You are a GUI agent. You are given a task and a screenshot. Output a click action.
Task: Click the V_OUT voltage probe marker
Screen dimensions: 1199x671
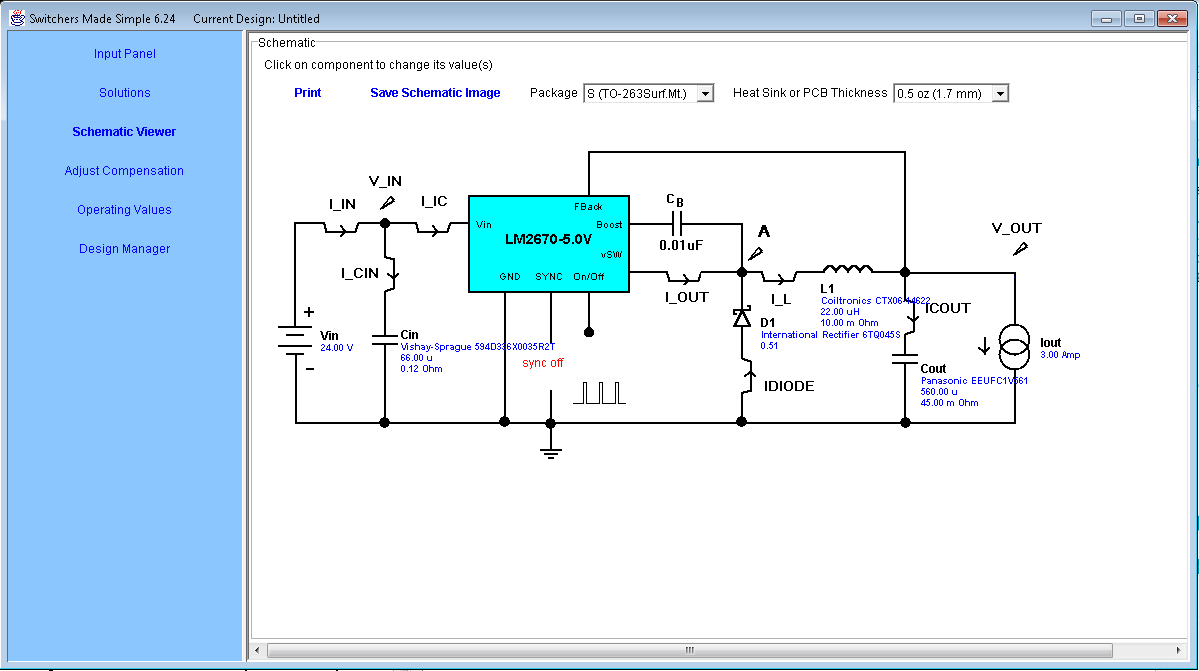(1020, 248)
